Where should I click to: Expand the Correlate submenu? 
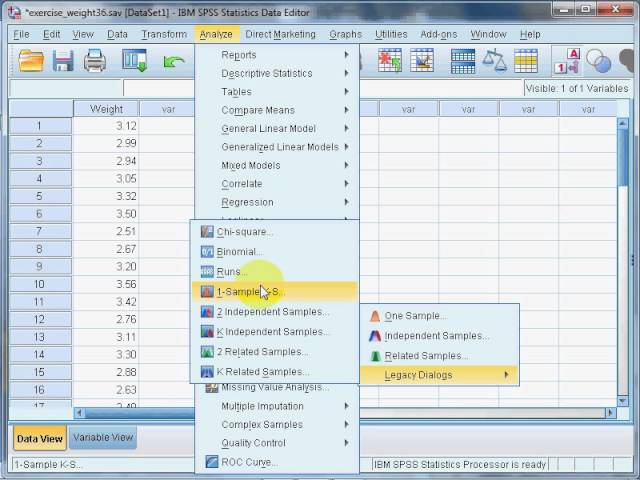pyautogui.click(x=347, y=183)
